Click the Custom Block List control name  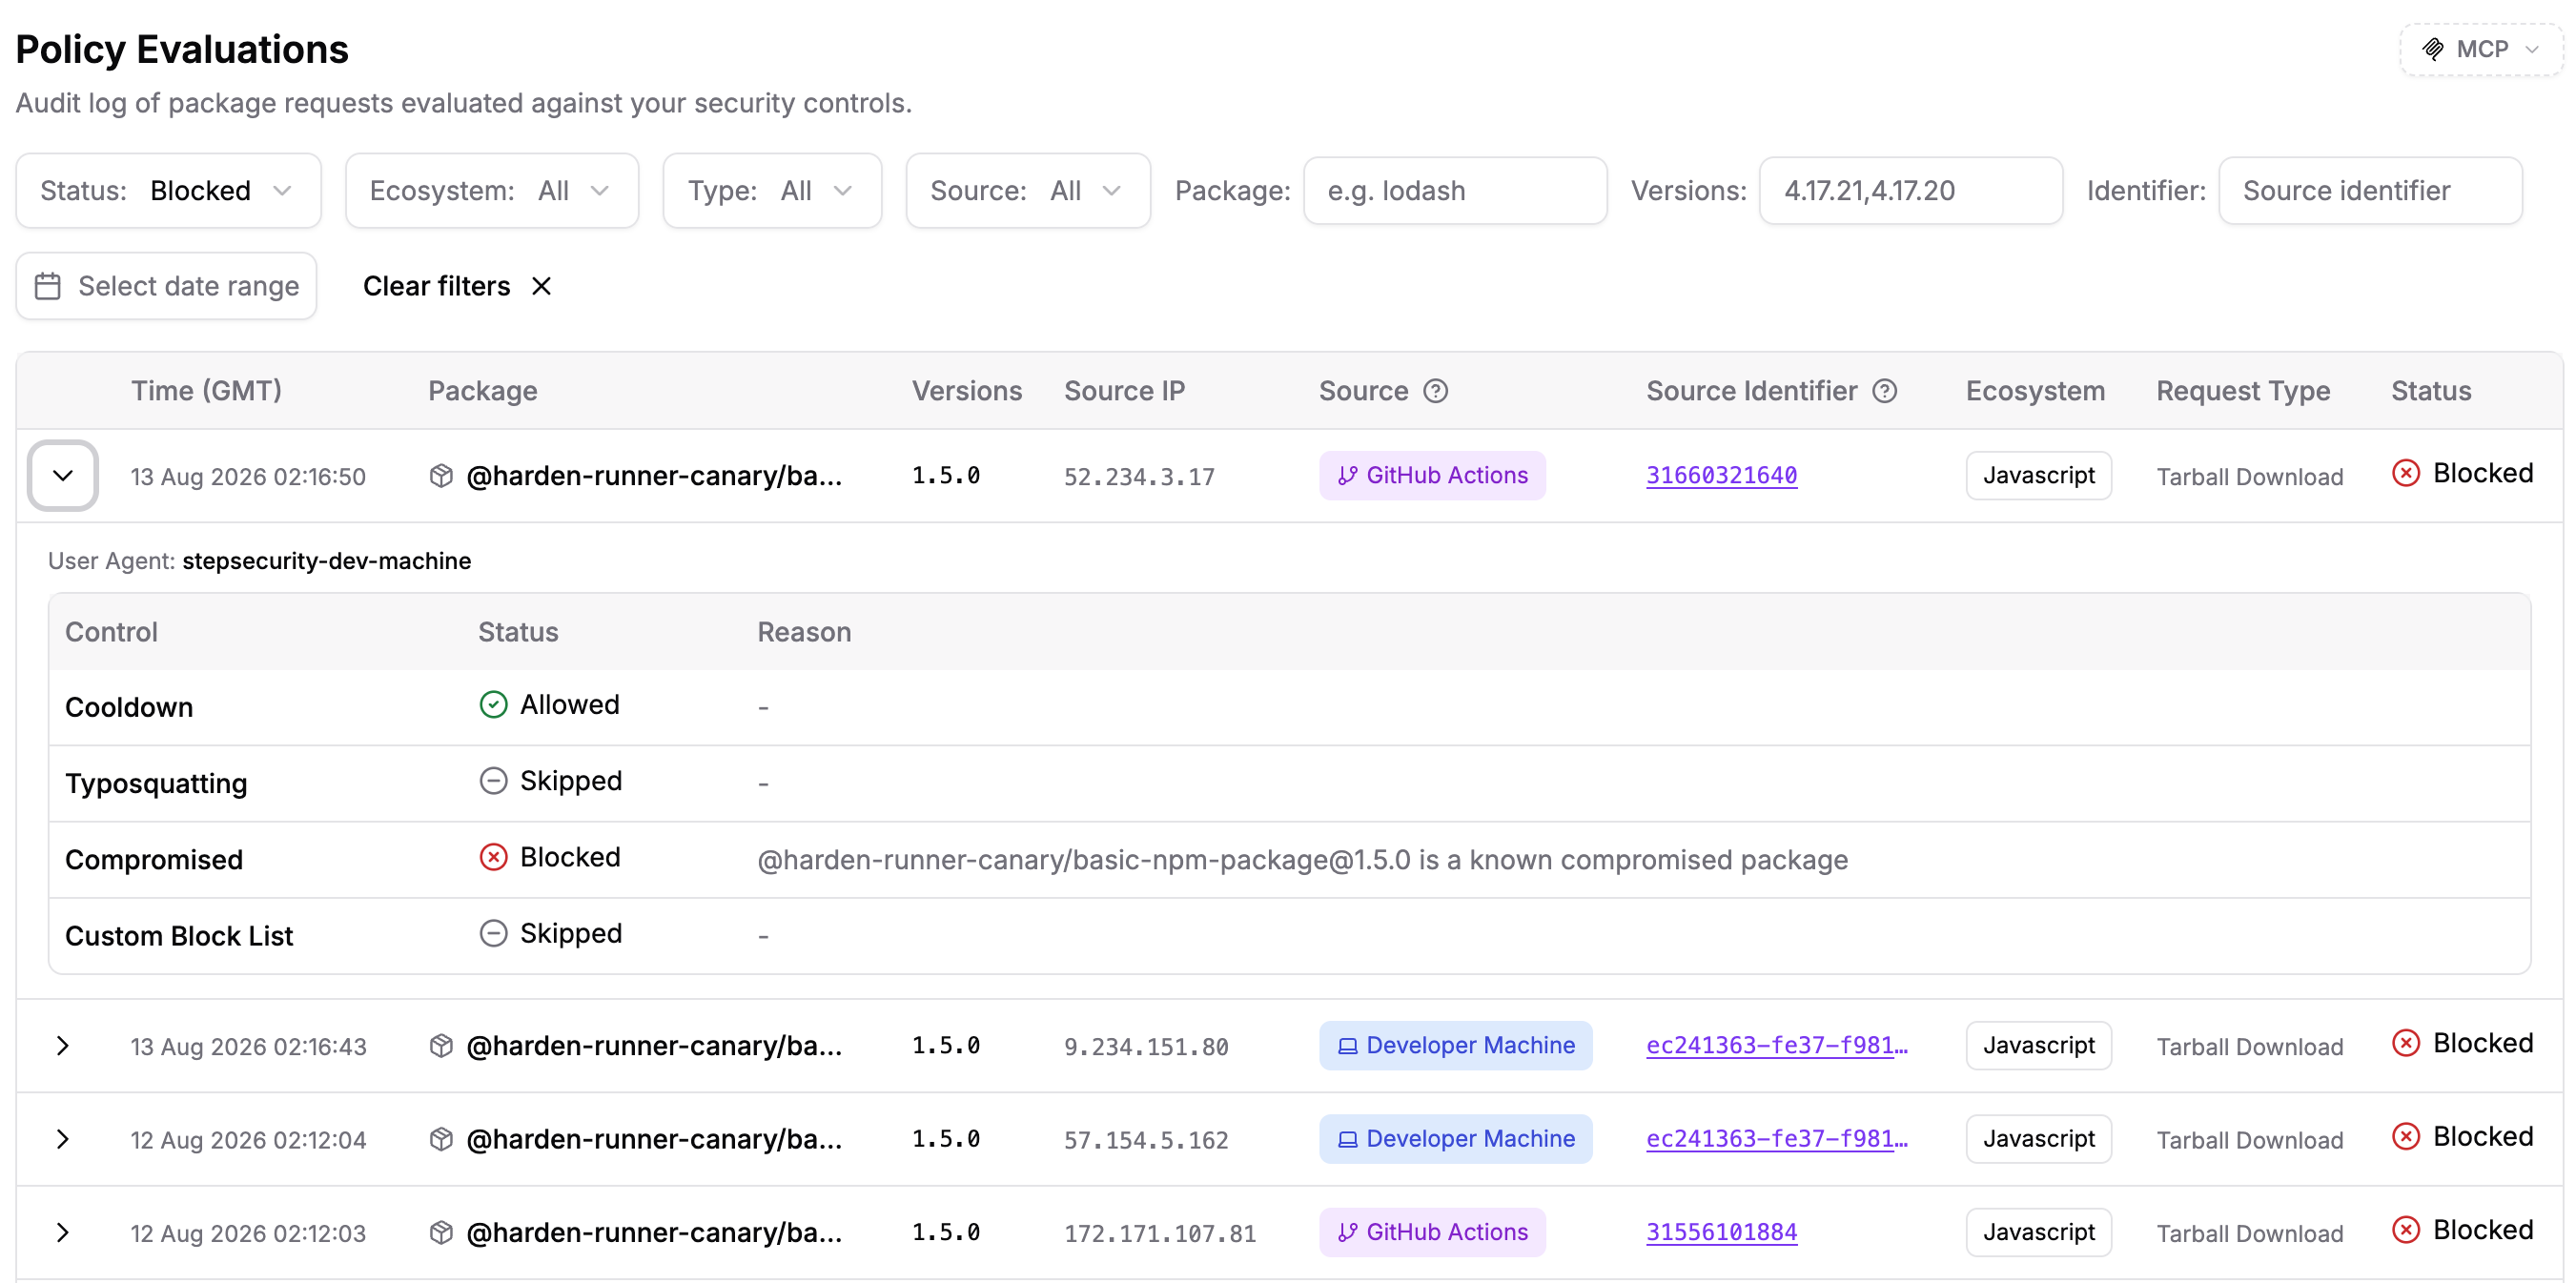(179, 936)
